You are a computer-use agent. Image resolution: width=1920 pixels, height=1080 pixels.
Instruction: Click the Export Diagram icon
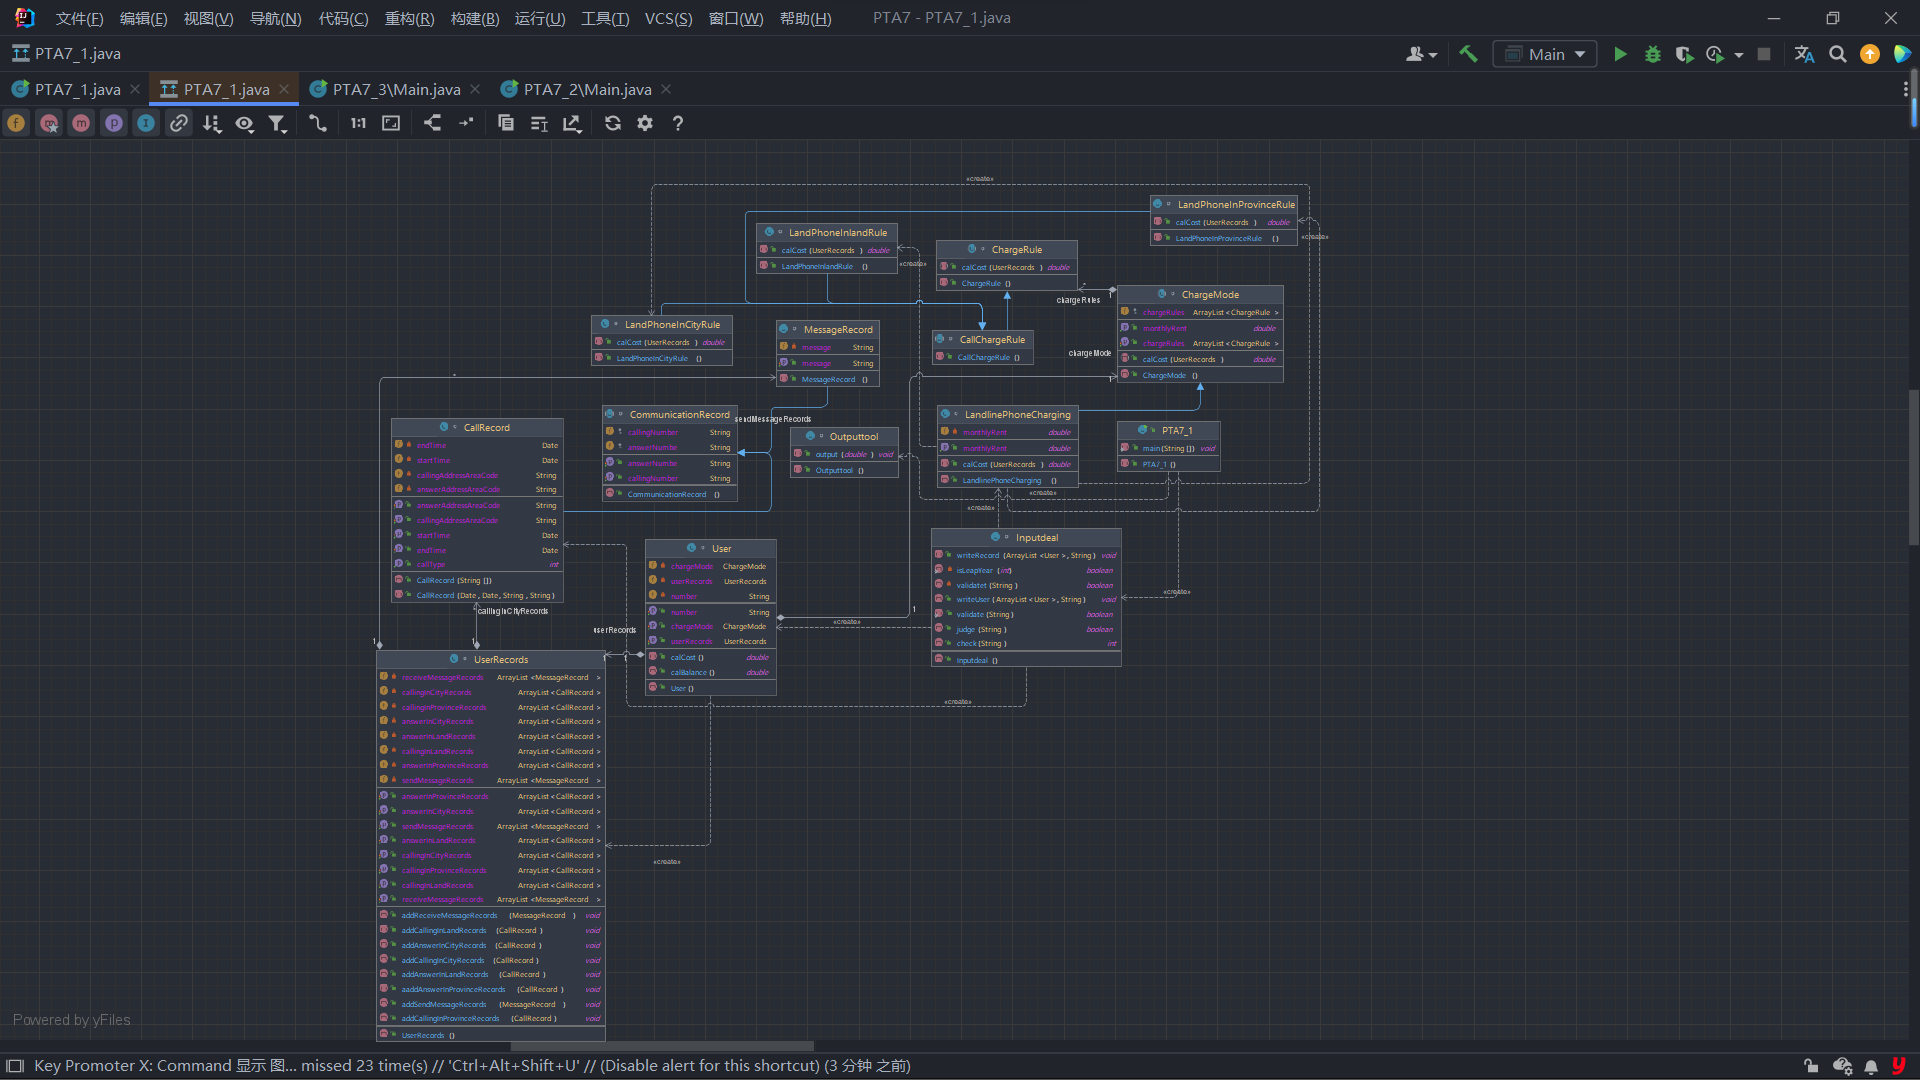572,123
